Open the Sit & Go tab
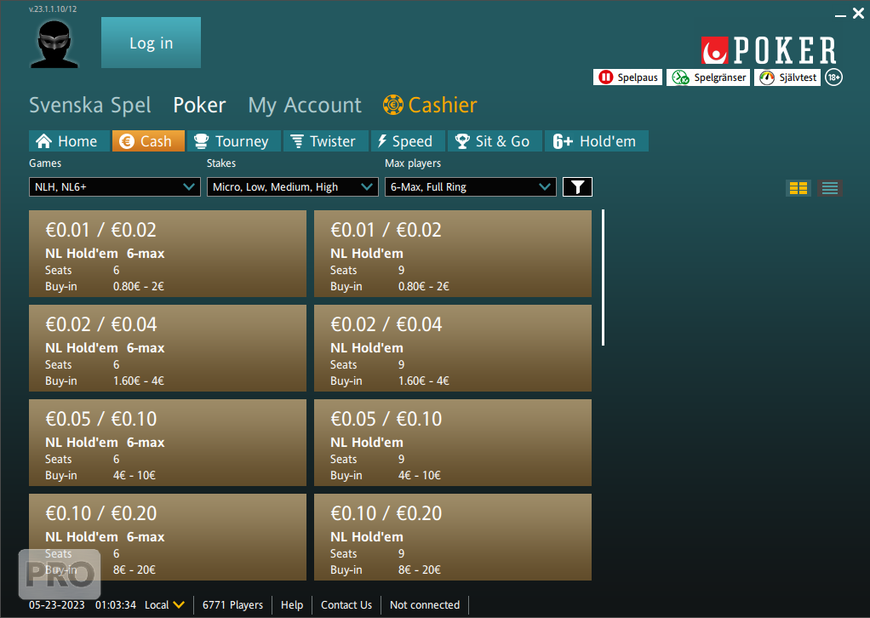The height and width of the screenshot is (618, 870). click(493, 141)
